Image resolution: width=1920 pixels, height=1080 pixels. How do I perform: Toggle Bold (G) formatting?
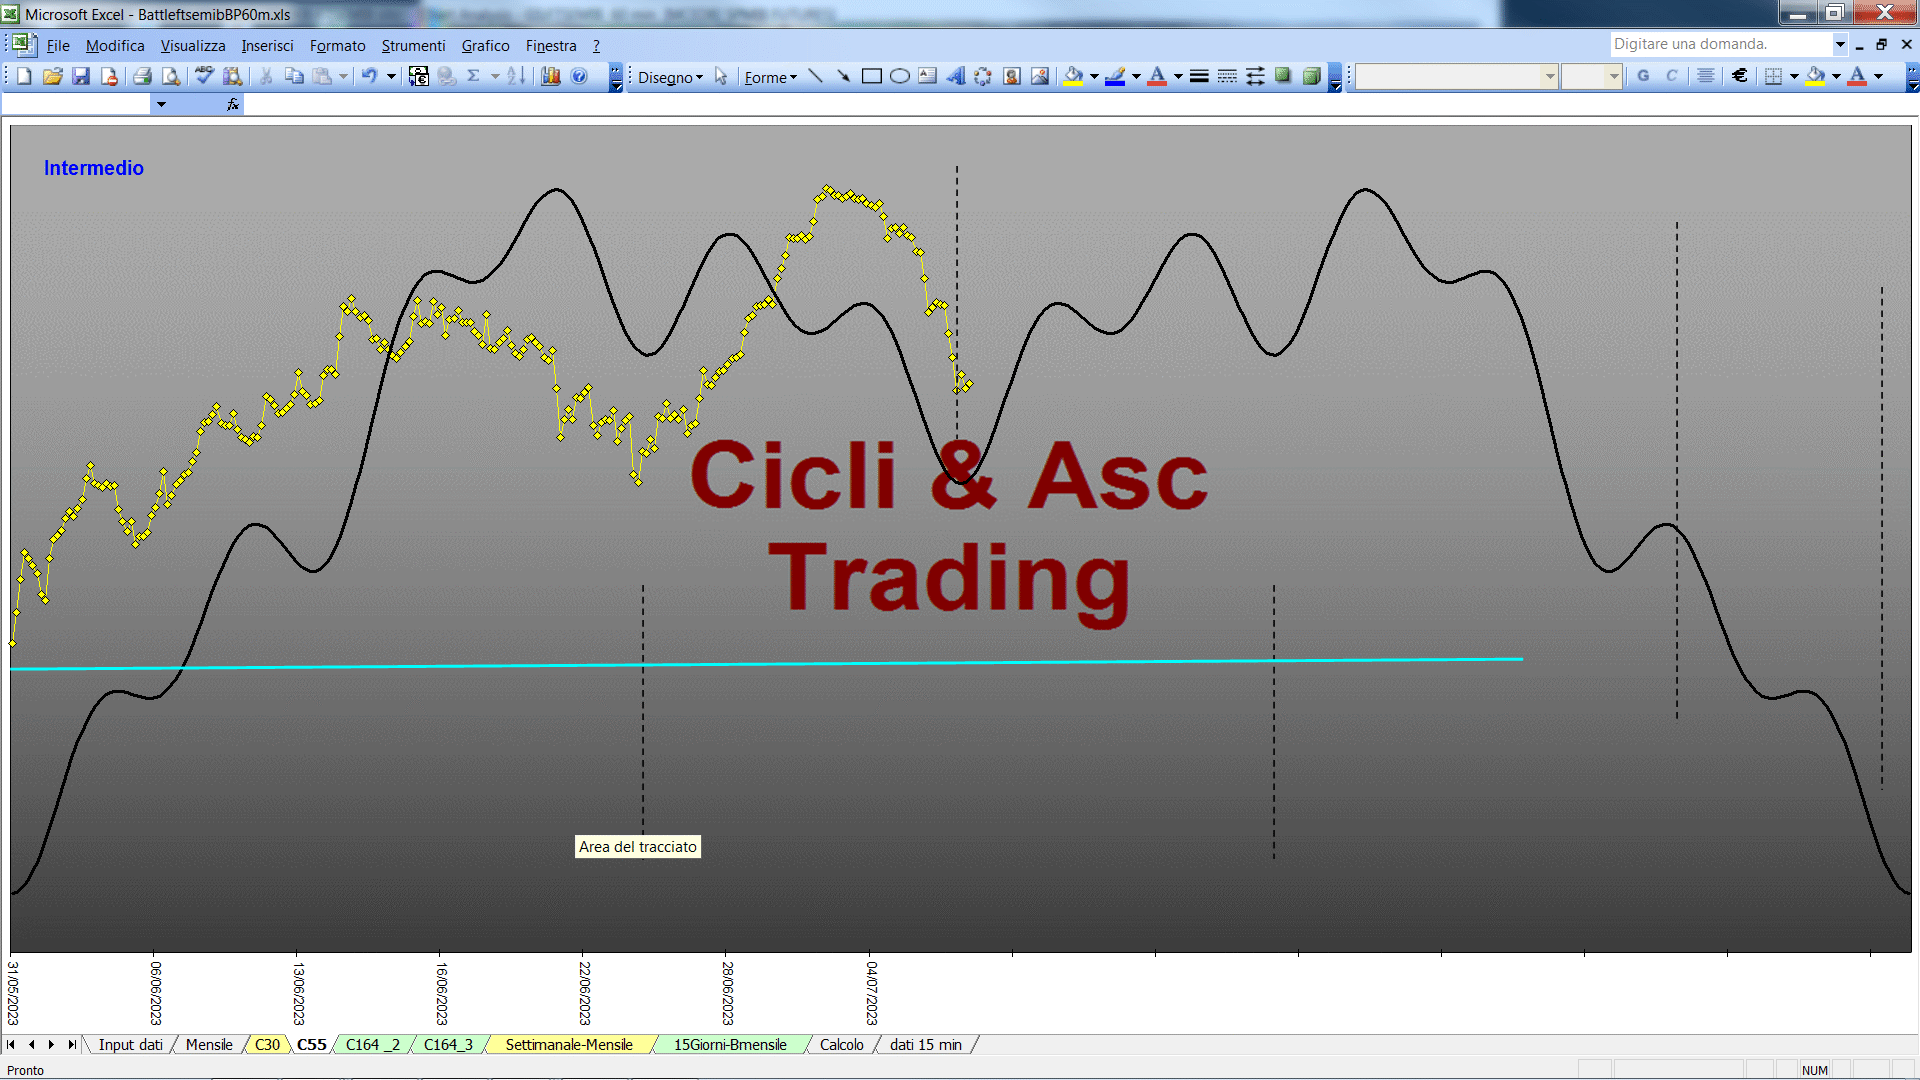(x=1643, y=76)
